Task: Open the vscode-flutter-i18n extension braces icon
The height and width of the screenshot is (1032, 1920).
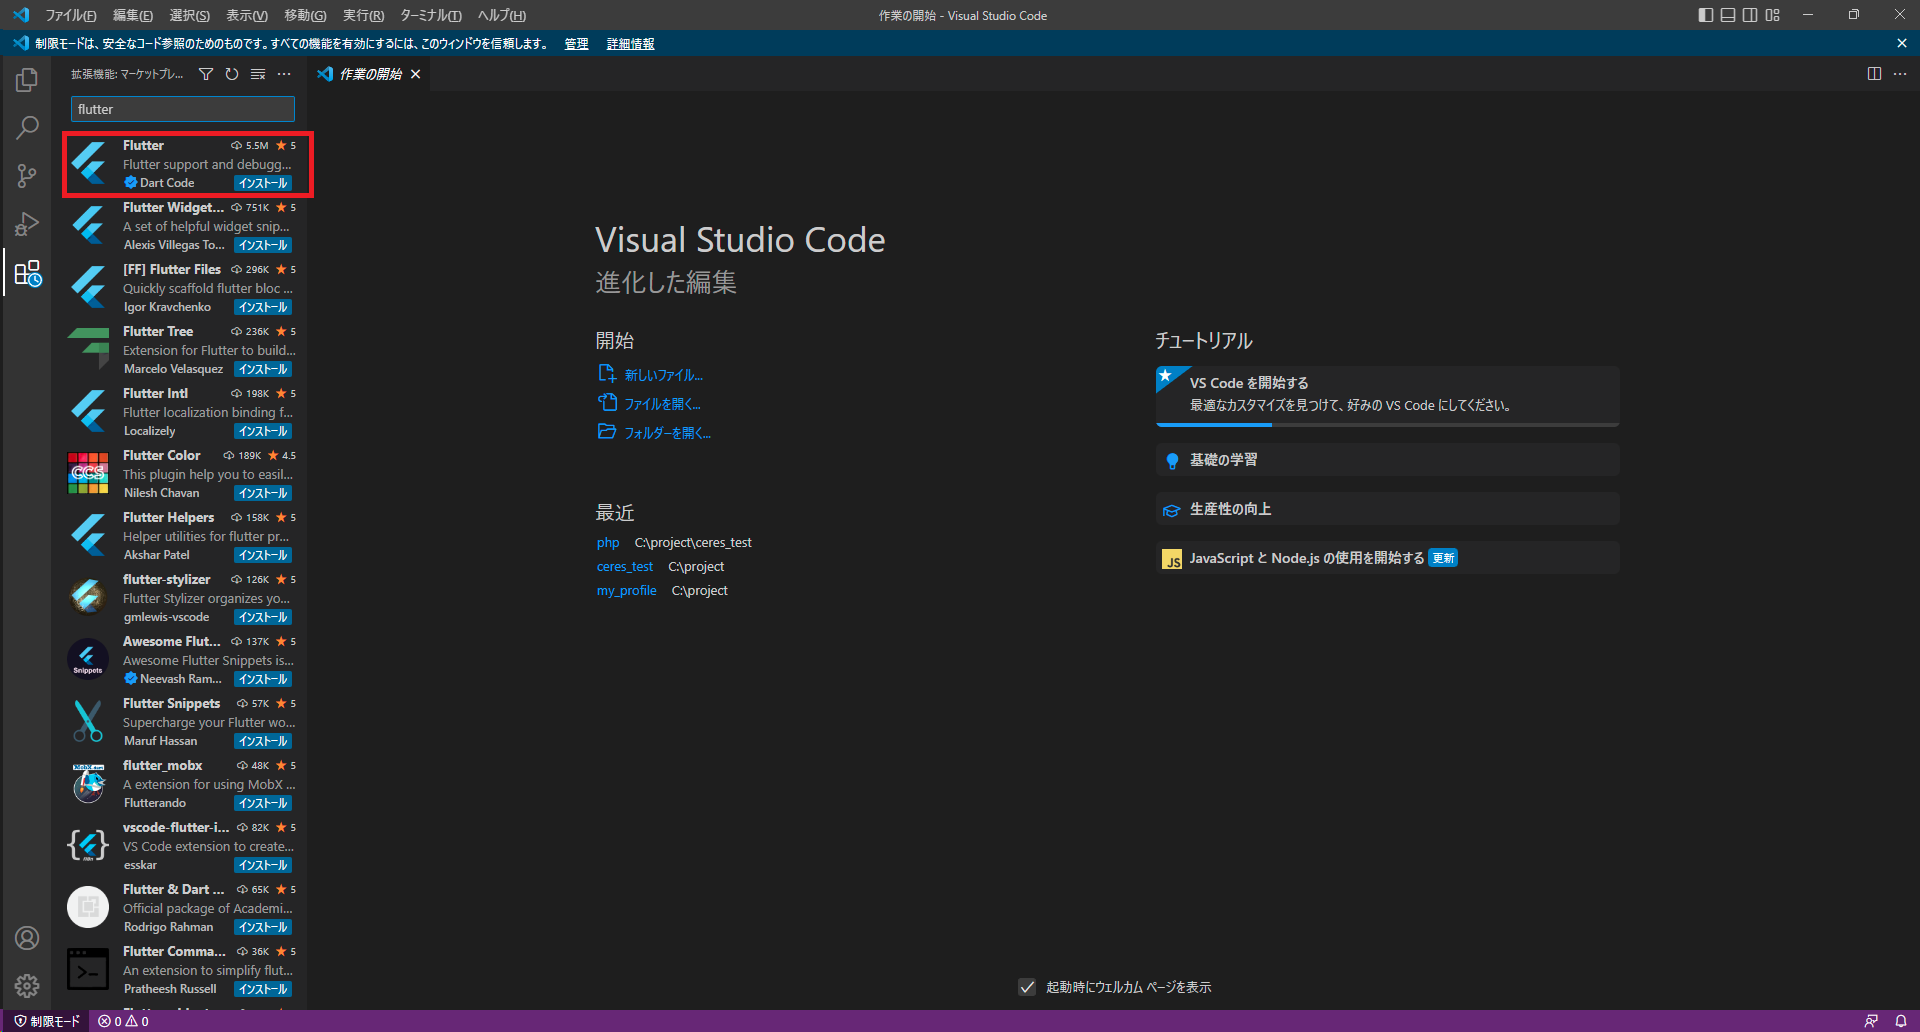Action: click(x=88, y=845)
